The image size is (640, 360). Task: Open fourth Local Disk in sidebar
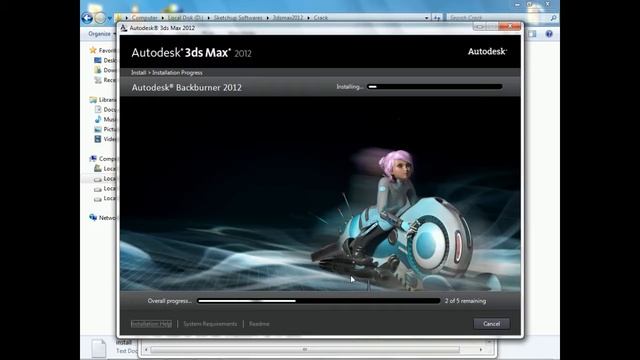[x=105, y=198]
